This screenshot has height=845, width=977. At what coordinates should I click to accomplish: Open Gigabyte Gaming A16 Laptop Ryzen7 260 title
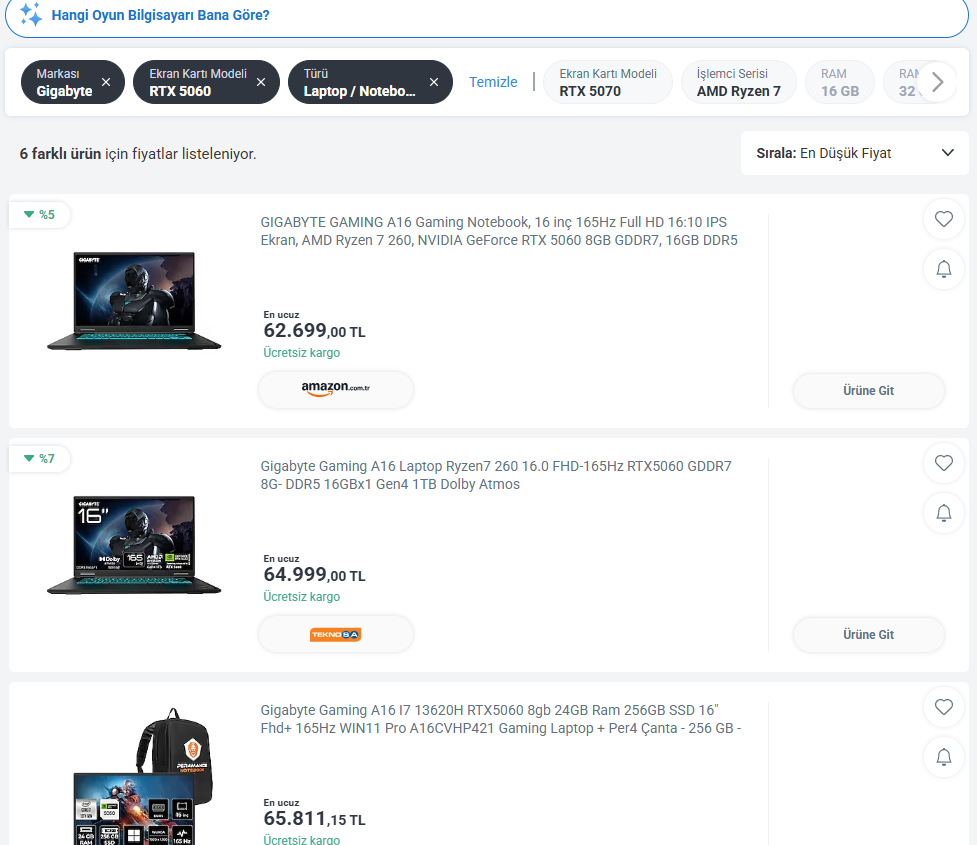click(496, 475)
